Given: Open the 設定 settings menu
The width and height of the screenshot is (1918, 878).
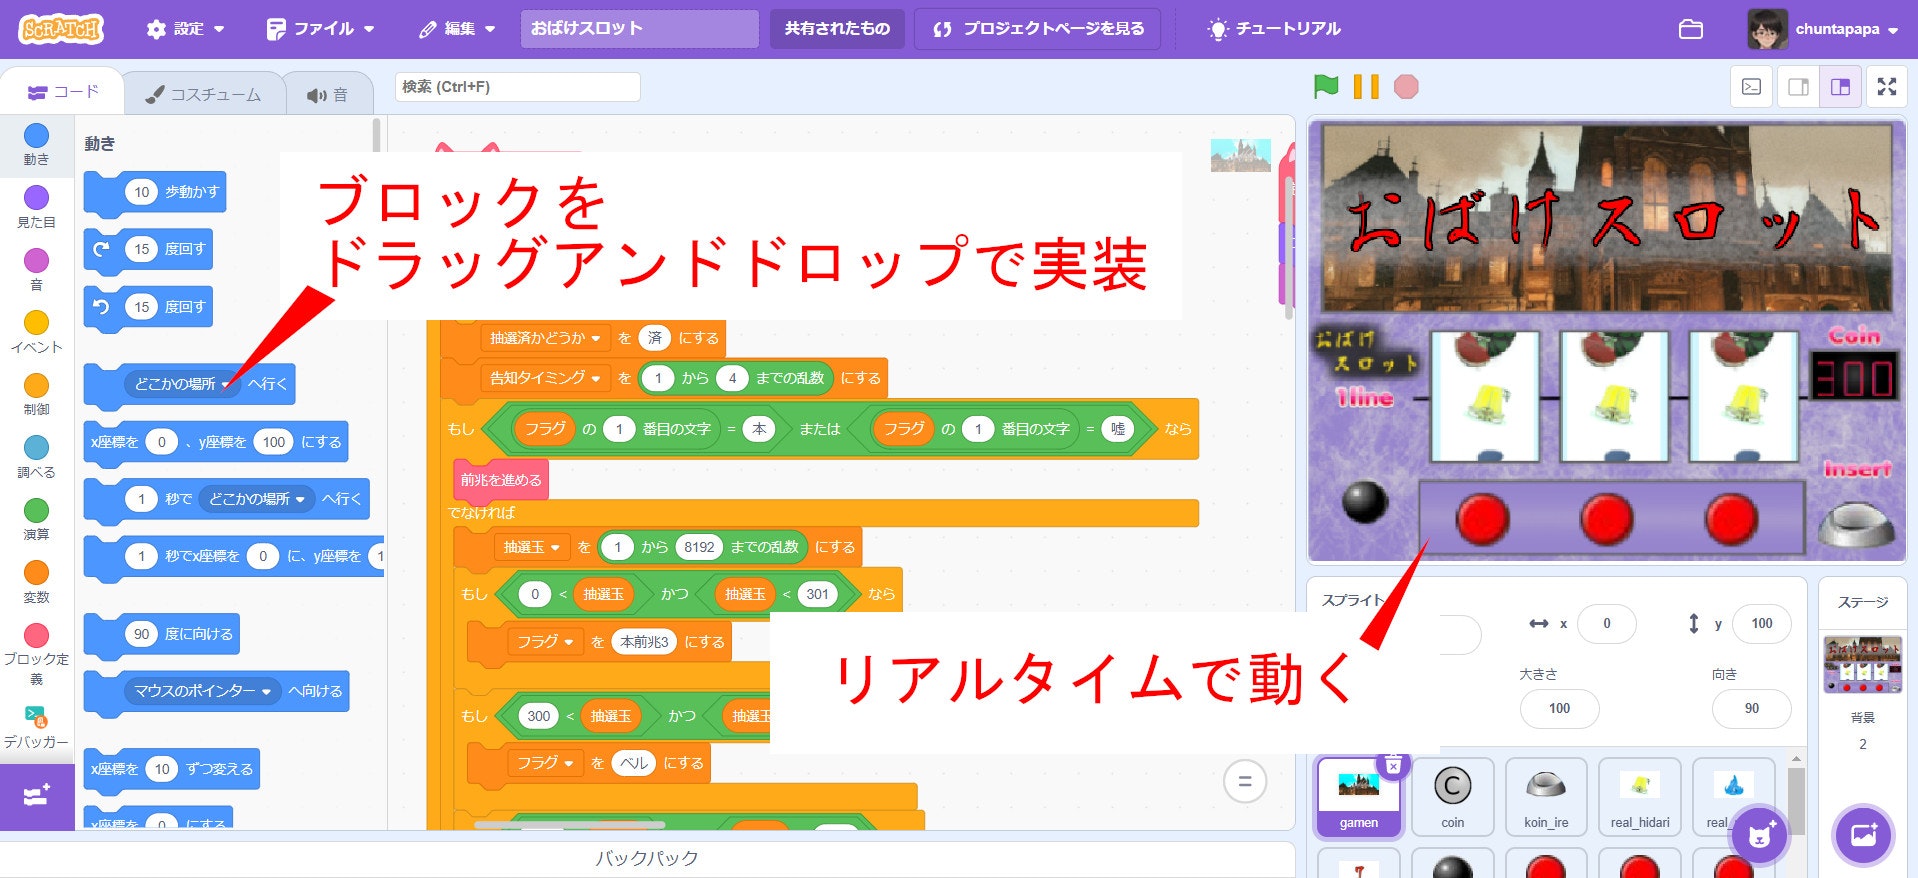Looking at the screenshot, I should pos(185,29).
